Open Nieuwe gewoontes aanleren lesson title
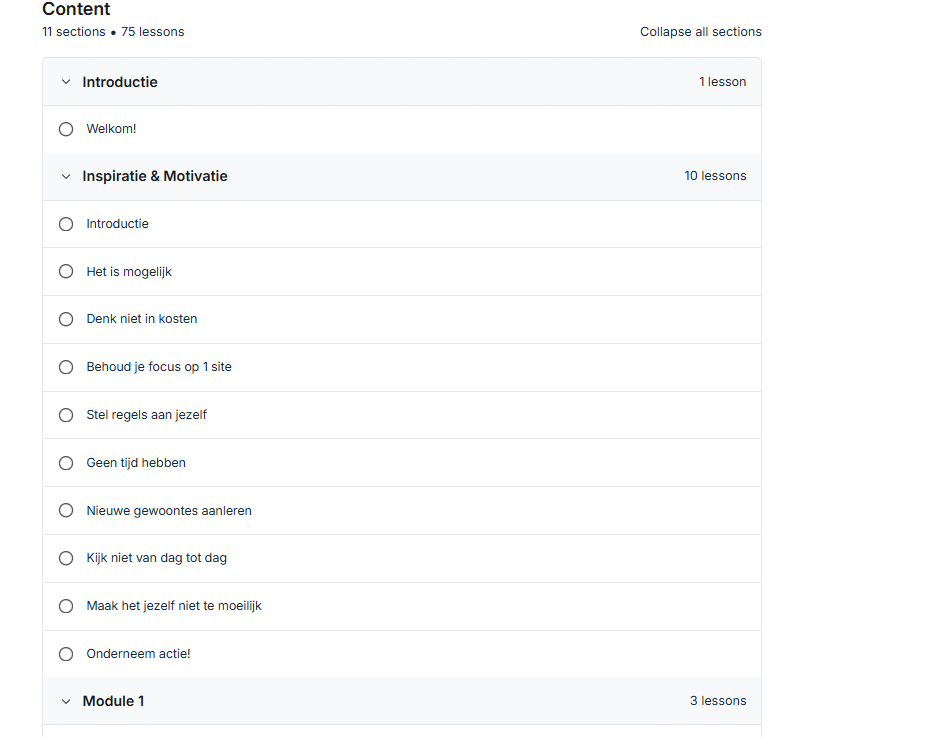 point(169,511)
